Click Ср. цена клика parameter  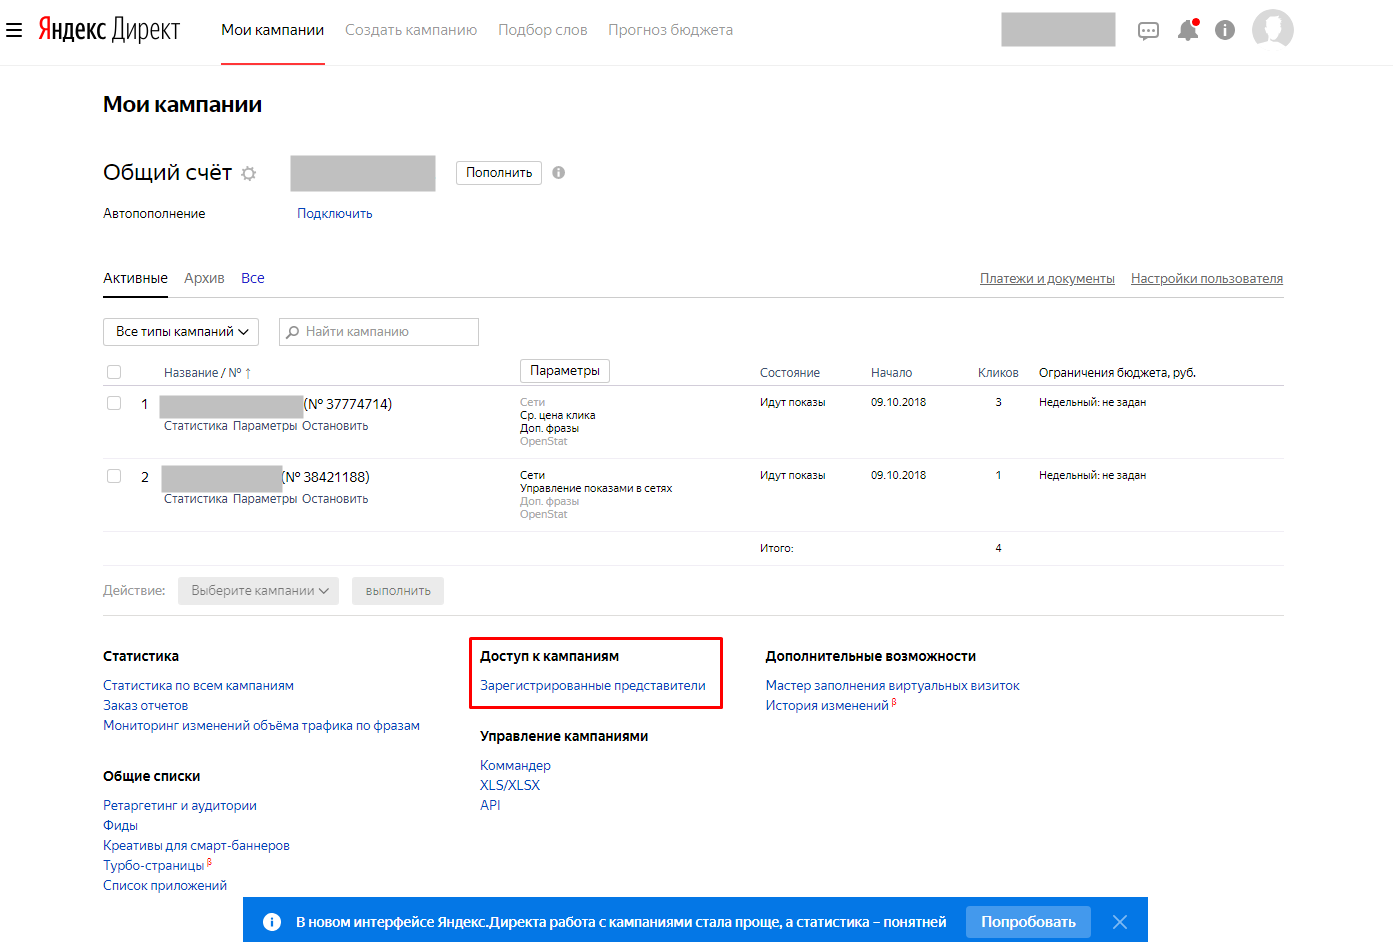pos(557,415)
